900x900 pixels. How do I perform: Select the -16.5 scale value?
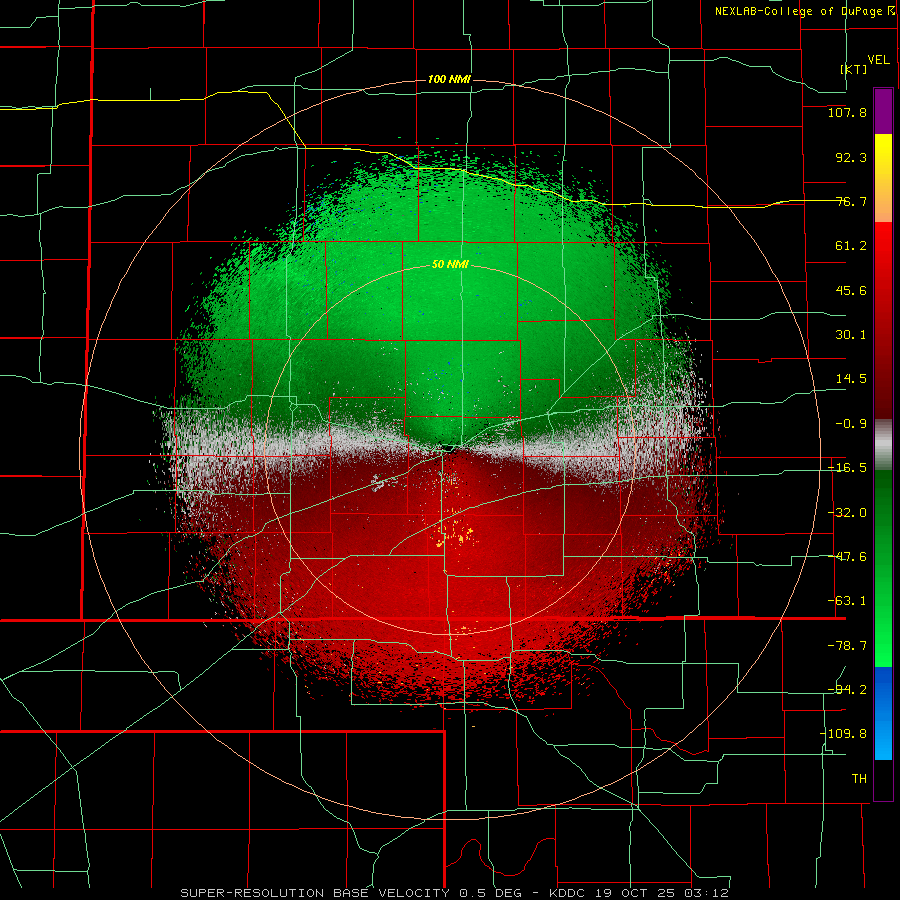pyautogui.click(x=847, y=468)
